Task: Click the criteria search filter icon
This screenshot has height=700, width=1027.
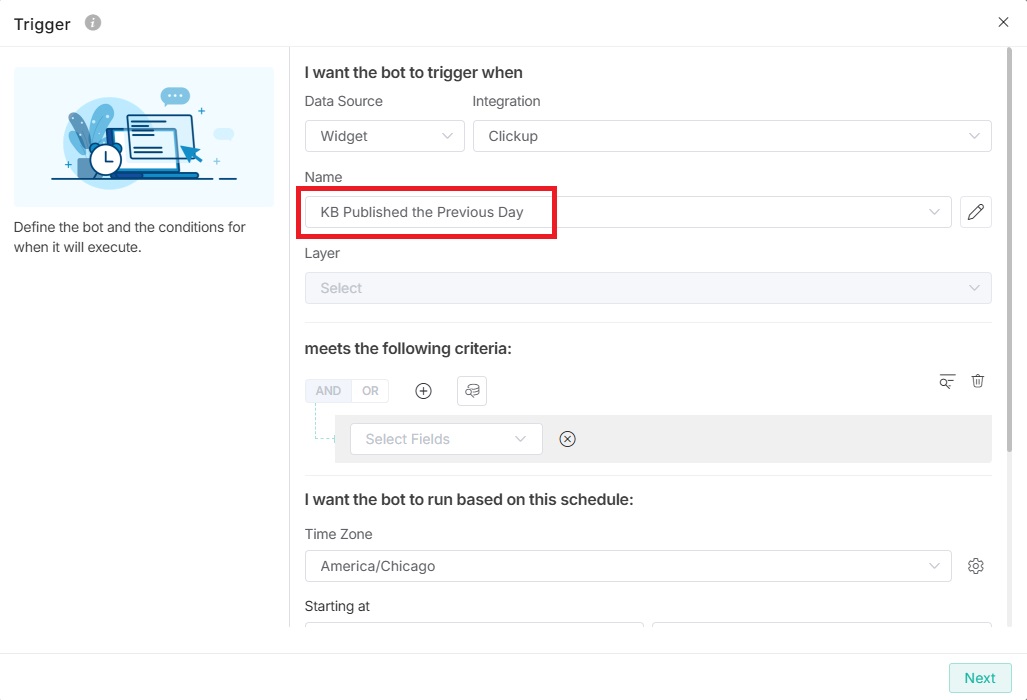Action: 946,381
